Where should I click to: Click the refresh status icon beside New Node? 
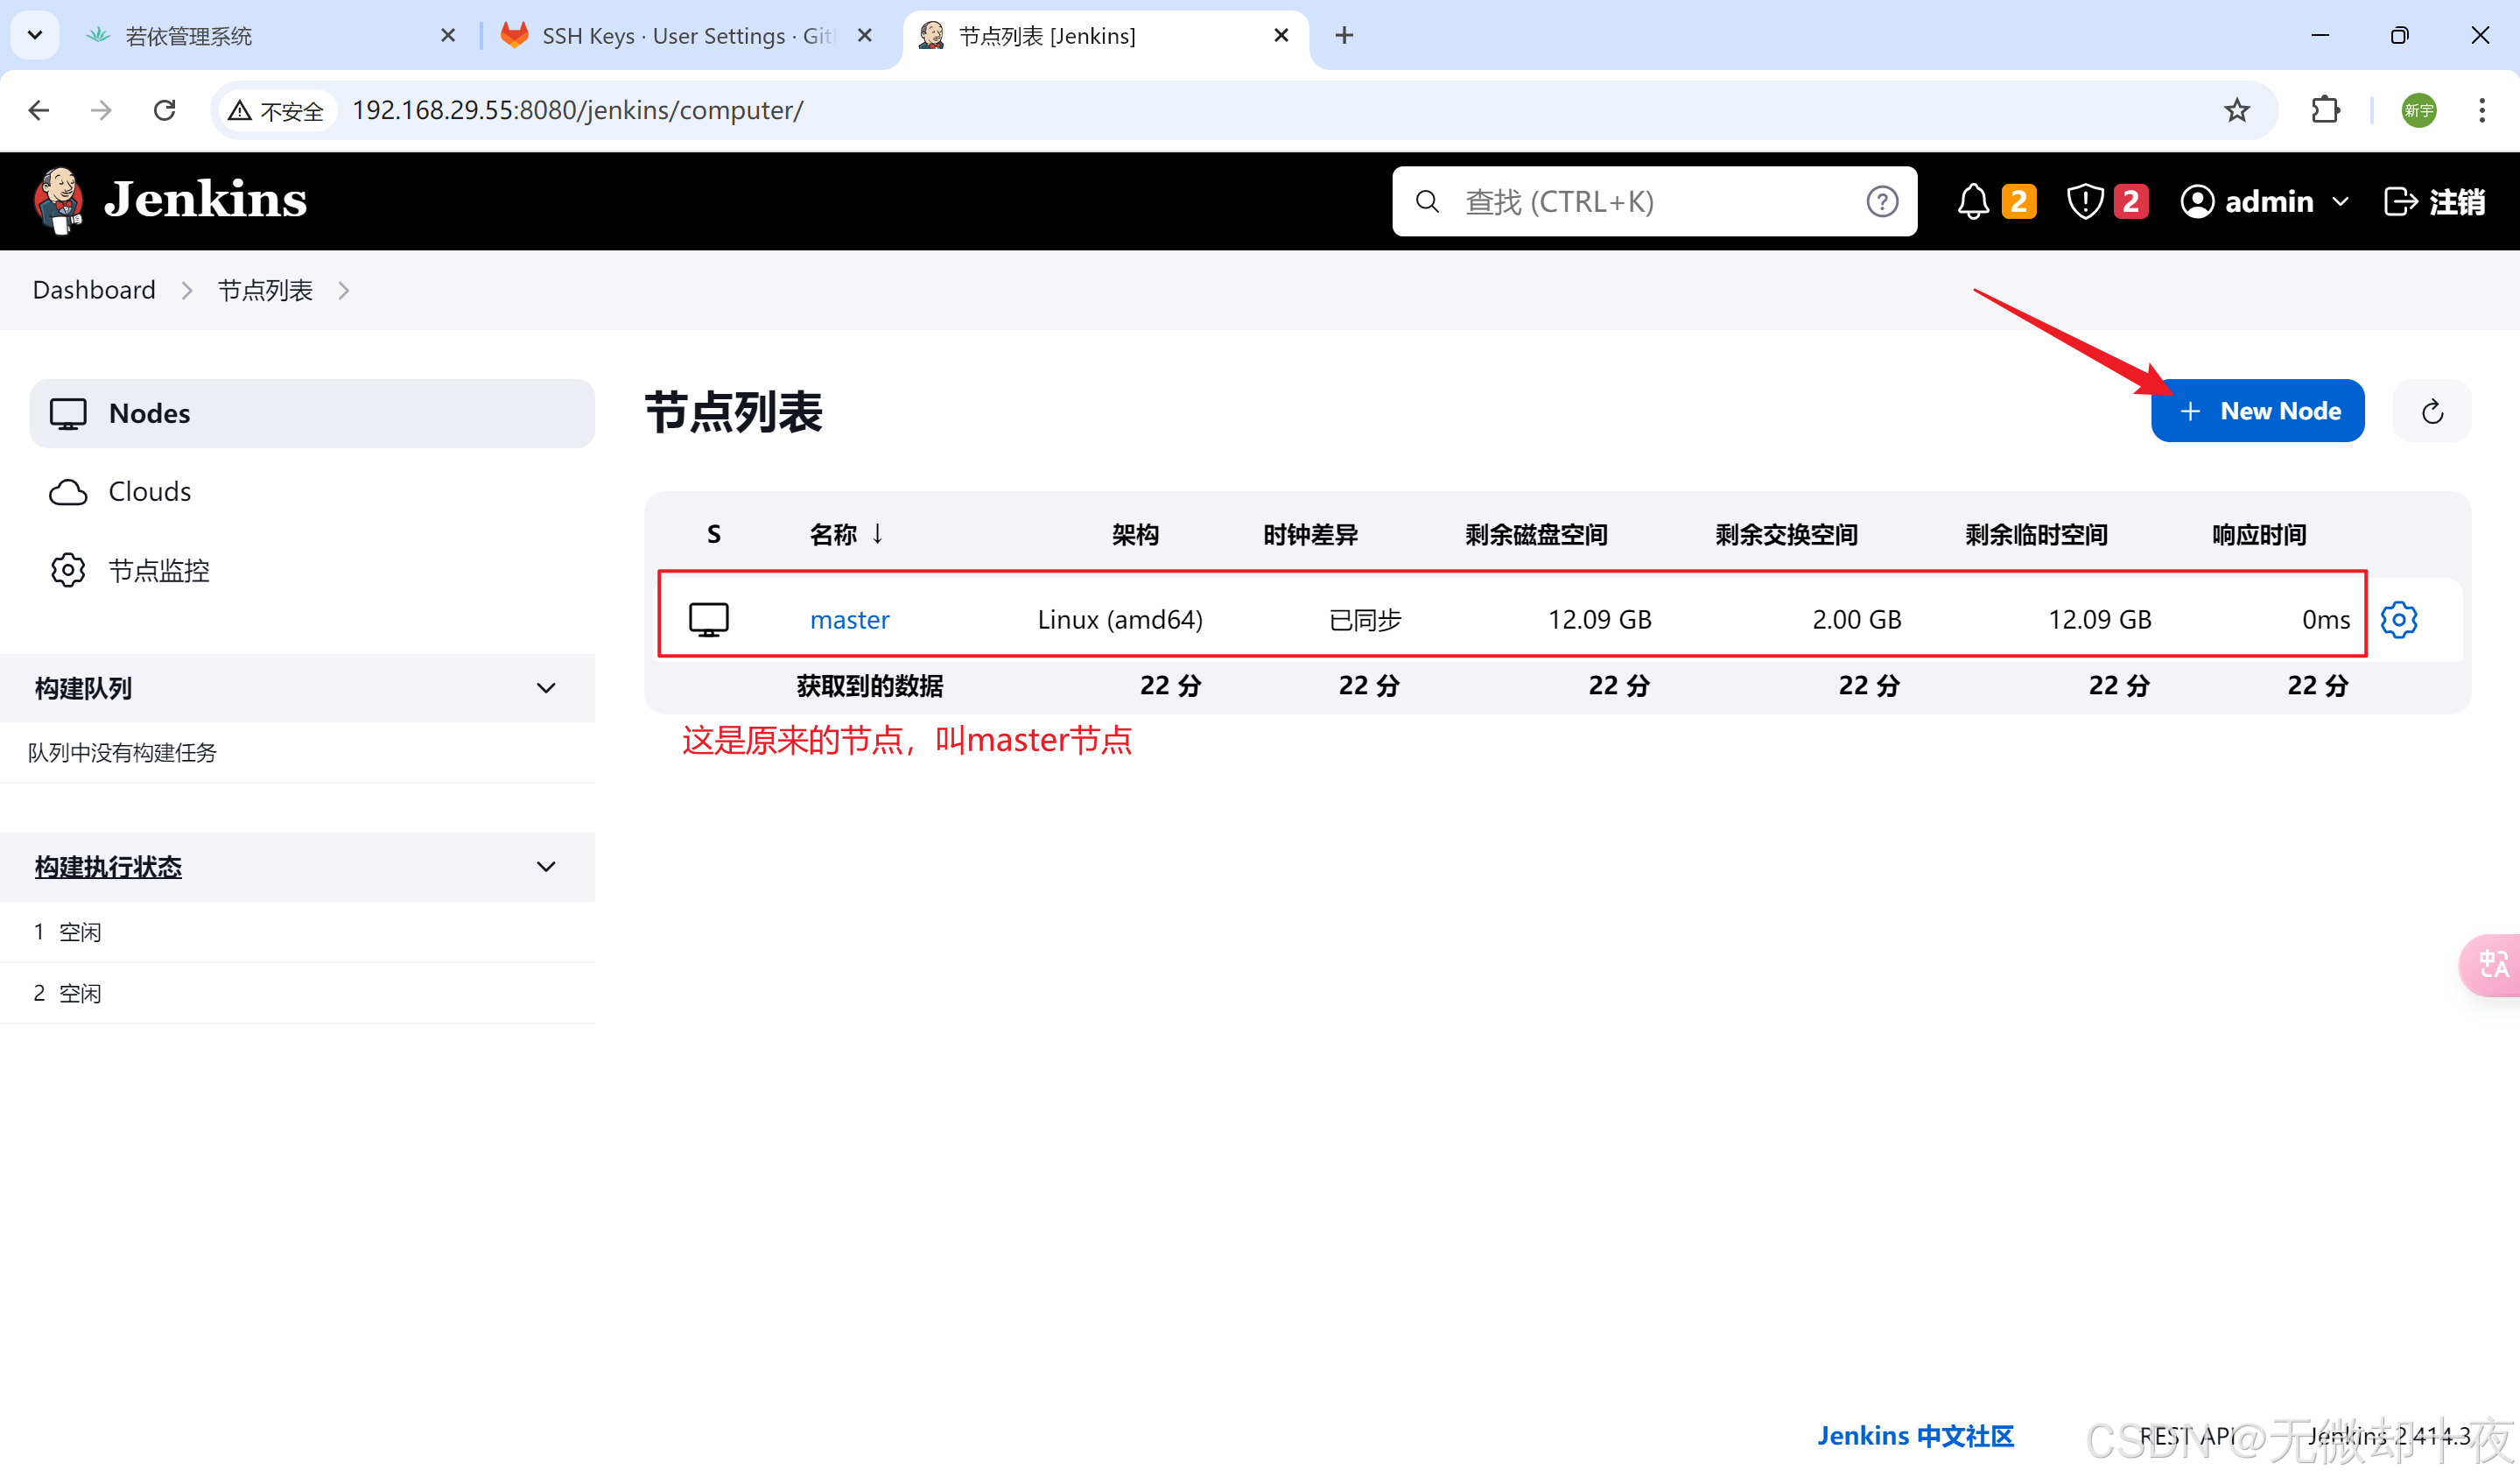(2432, 411)
